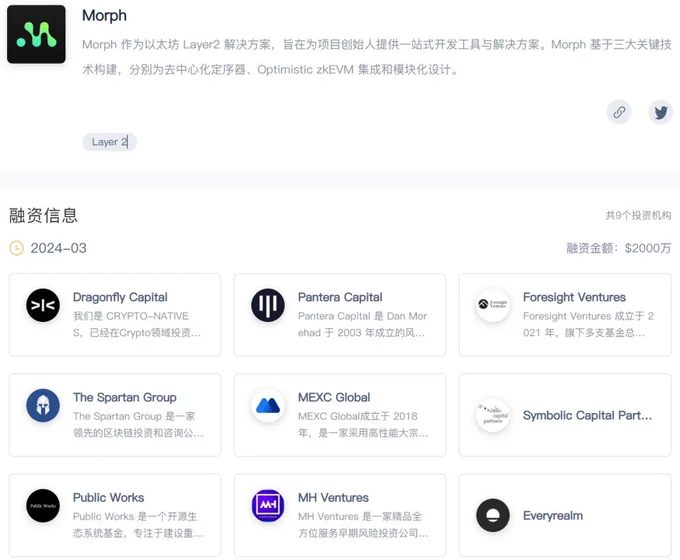680x560 pixels.
Task: Click the Morph project title
Action: (x=105, y=16)
